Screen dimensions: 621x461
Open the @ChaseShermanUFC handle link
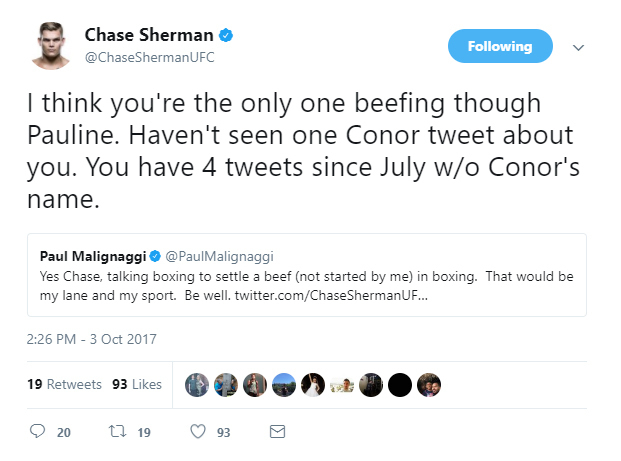point(149,57)
